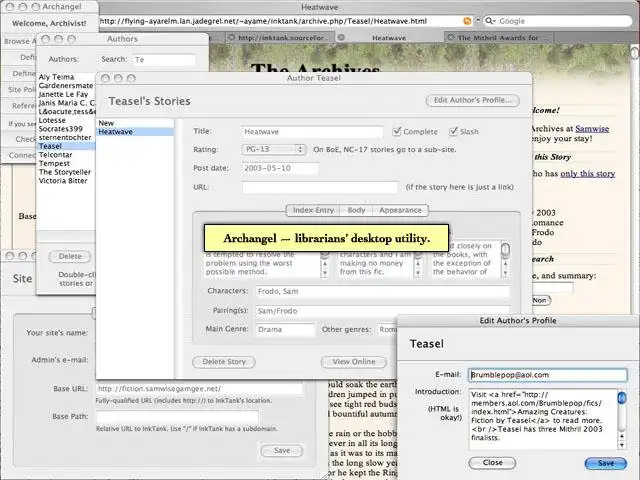The width and height of the screenshot is (640, 480).
Task: Open the Heatwave browser tab
Action: click(x=389, y=38)
